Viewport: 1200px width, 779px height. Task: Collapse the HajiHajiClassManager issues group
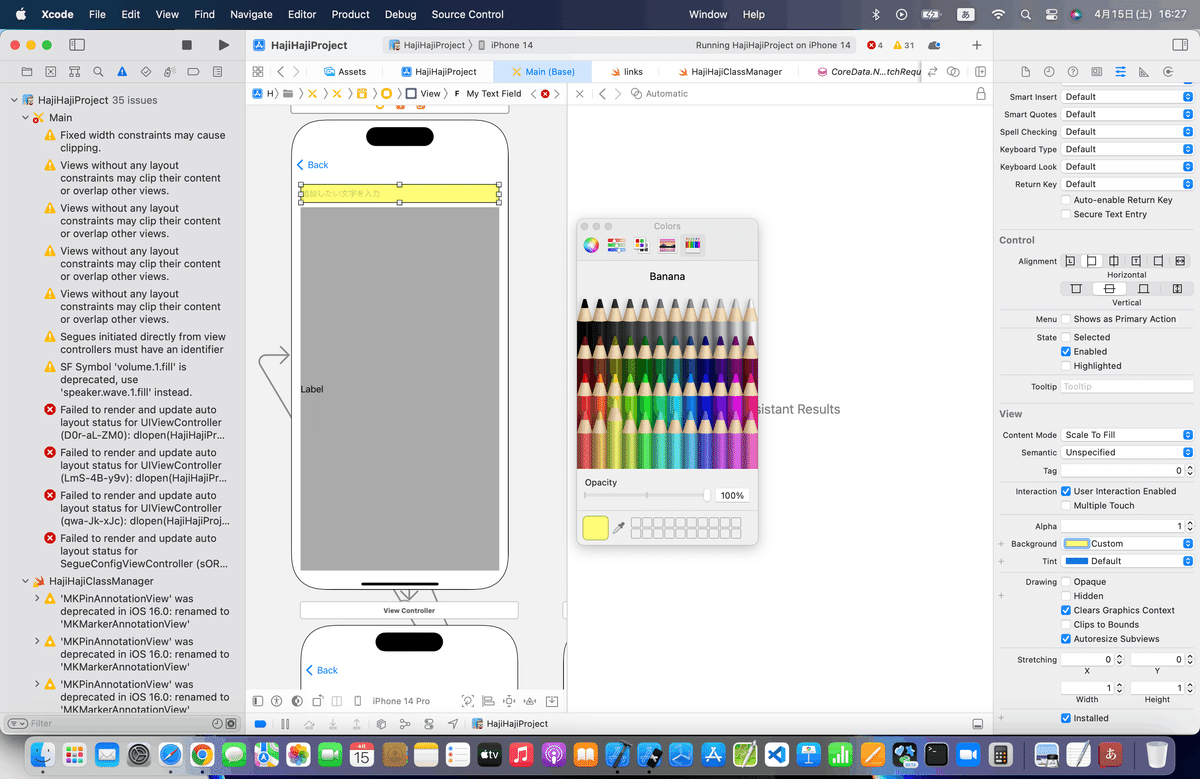[26, 581]
